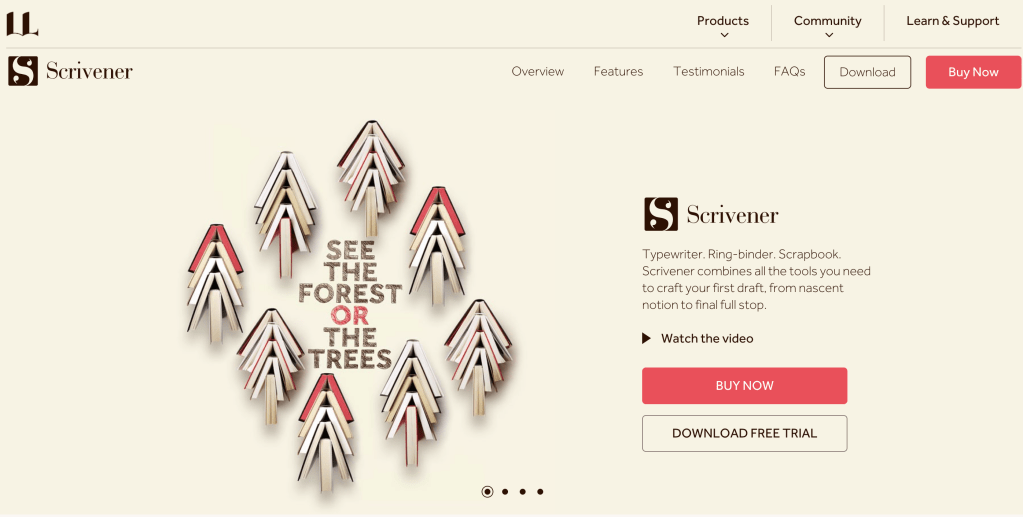Screen dimensions: 1023x517
Task: Click the Scrivener S logo in header
Action: click(23, 71)
